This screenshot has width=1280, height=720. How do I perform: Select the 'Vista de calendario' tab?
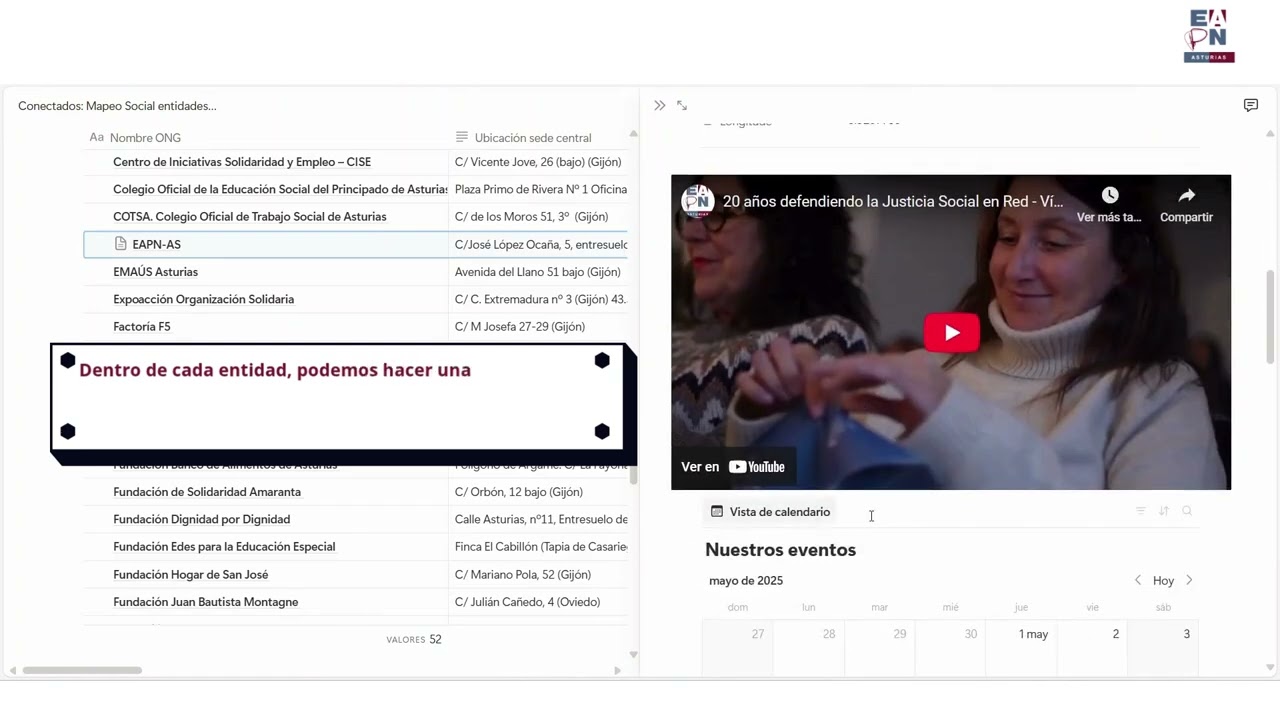click(770, 512)
